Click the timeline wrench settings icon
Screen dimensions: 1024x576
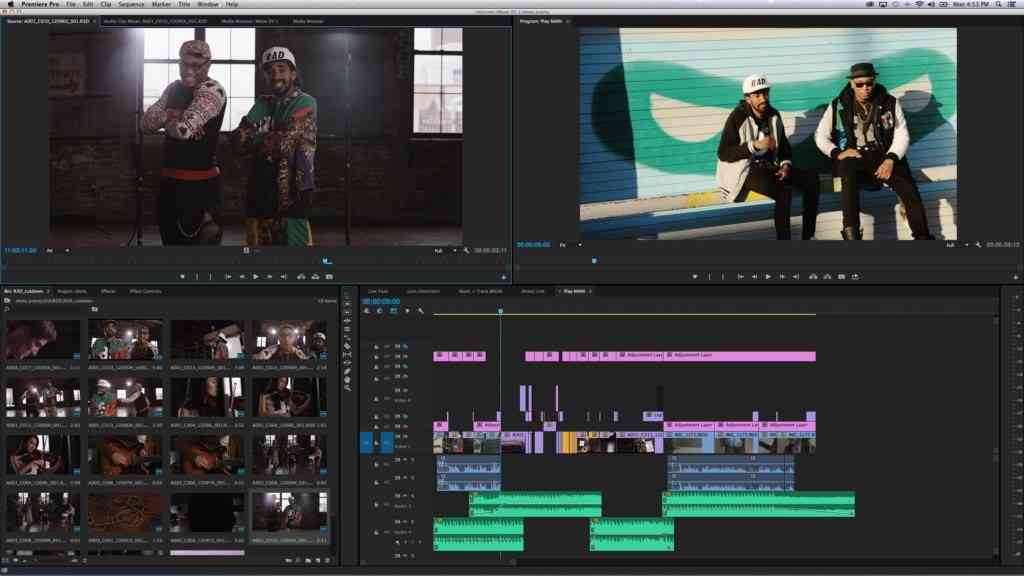point(421,311)
